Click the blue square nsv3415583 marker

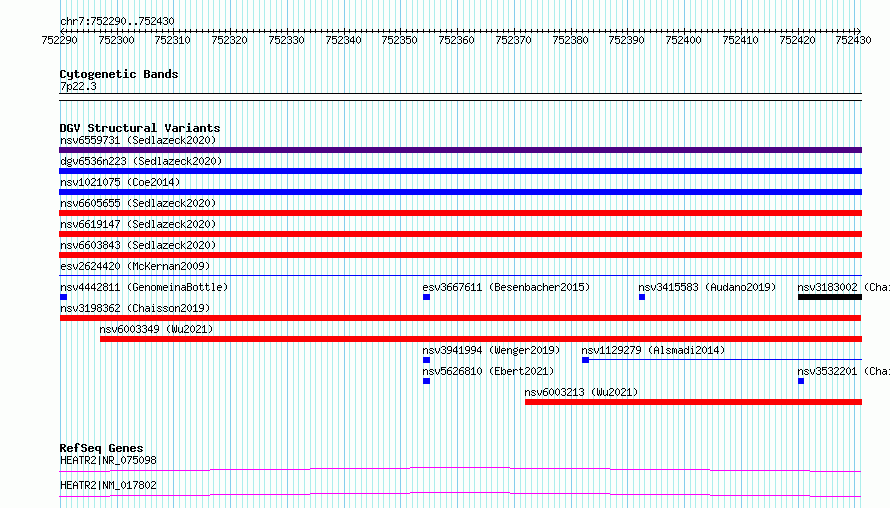(642, 297)
